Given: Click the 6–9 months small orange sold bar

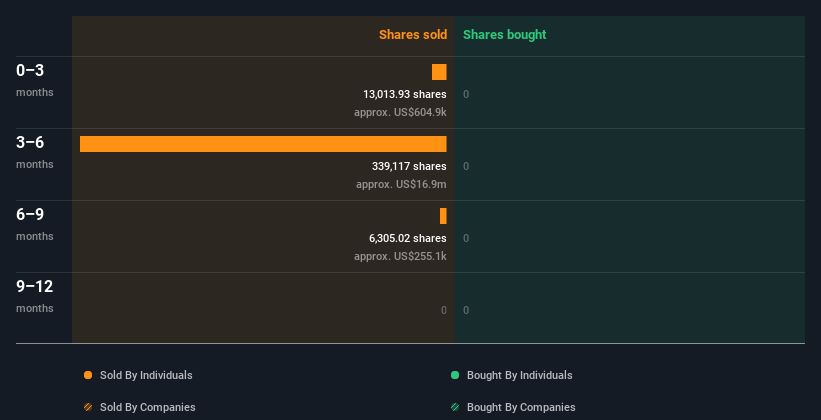Looking at the screenshot, I should (x=443, y=216).
